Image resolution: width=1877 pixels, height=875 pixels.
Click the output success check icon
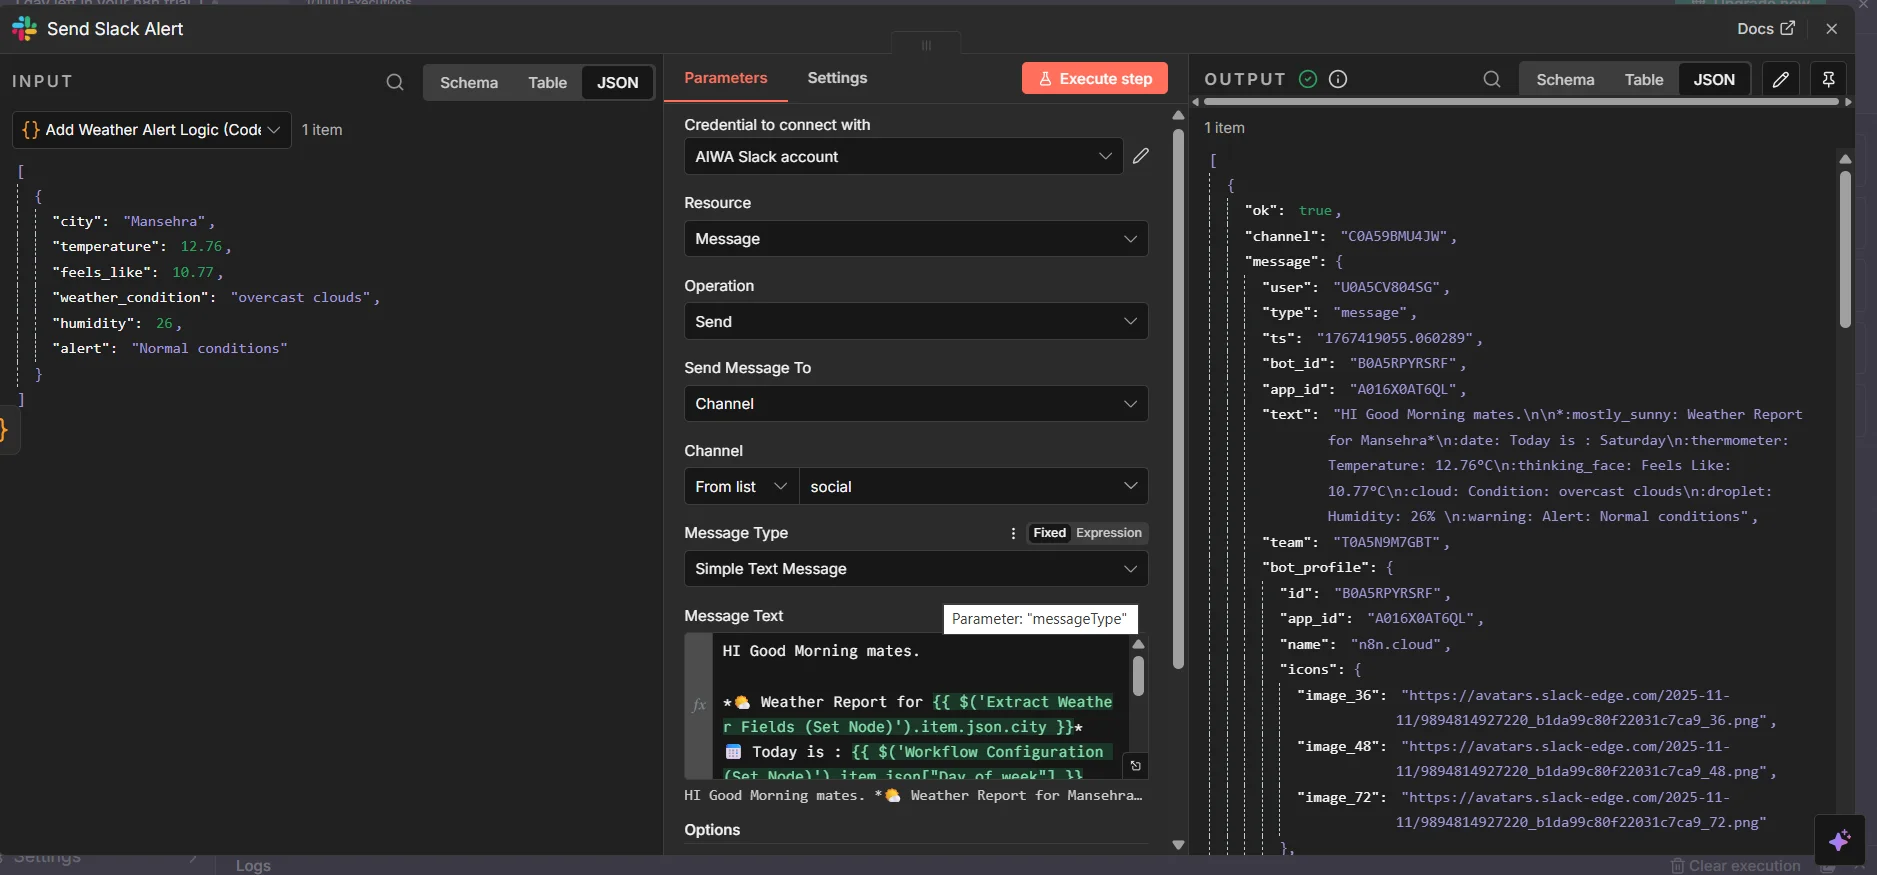(x=1308, y=79)
